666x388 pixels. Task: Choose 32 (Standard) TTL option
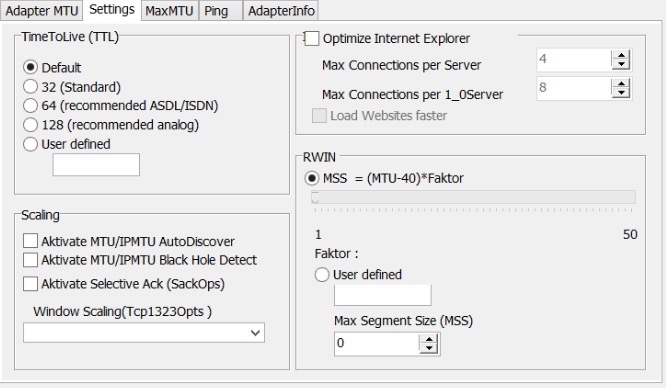pyautogui.click(x=31, y=86)
